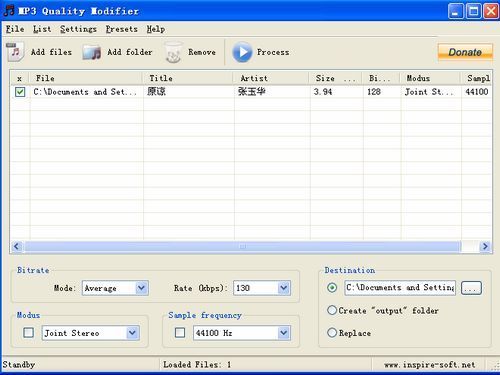Click the right arrow of horizontal scrollbar
500x375 pixels.
click(x=485, y=246)
